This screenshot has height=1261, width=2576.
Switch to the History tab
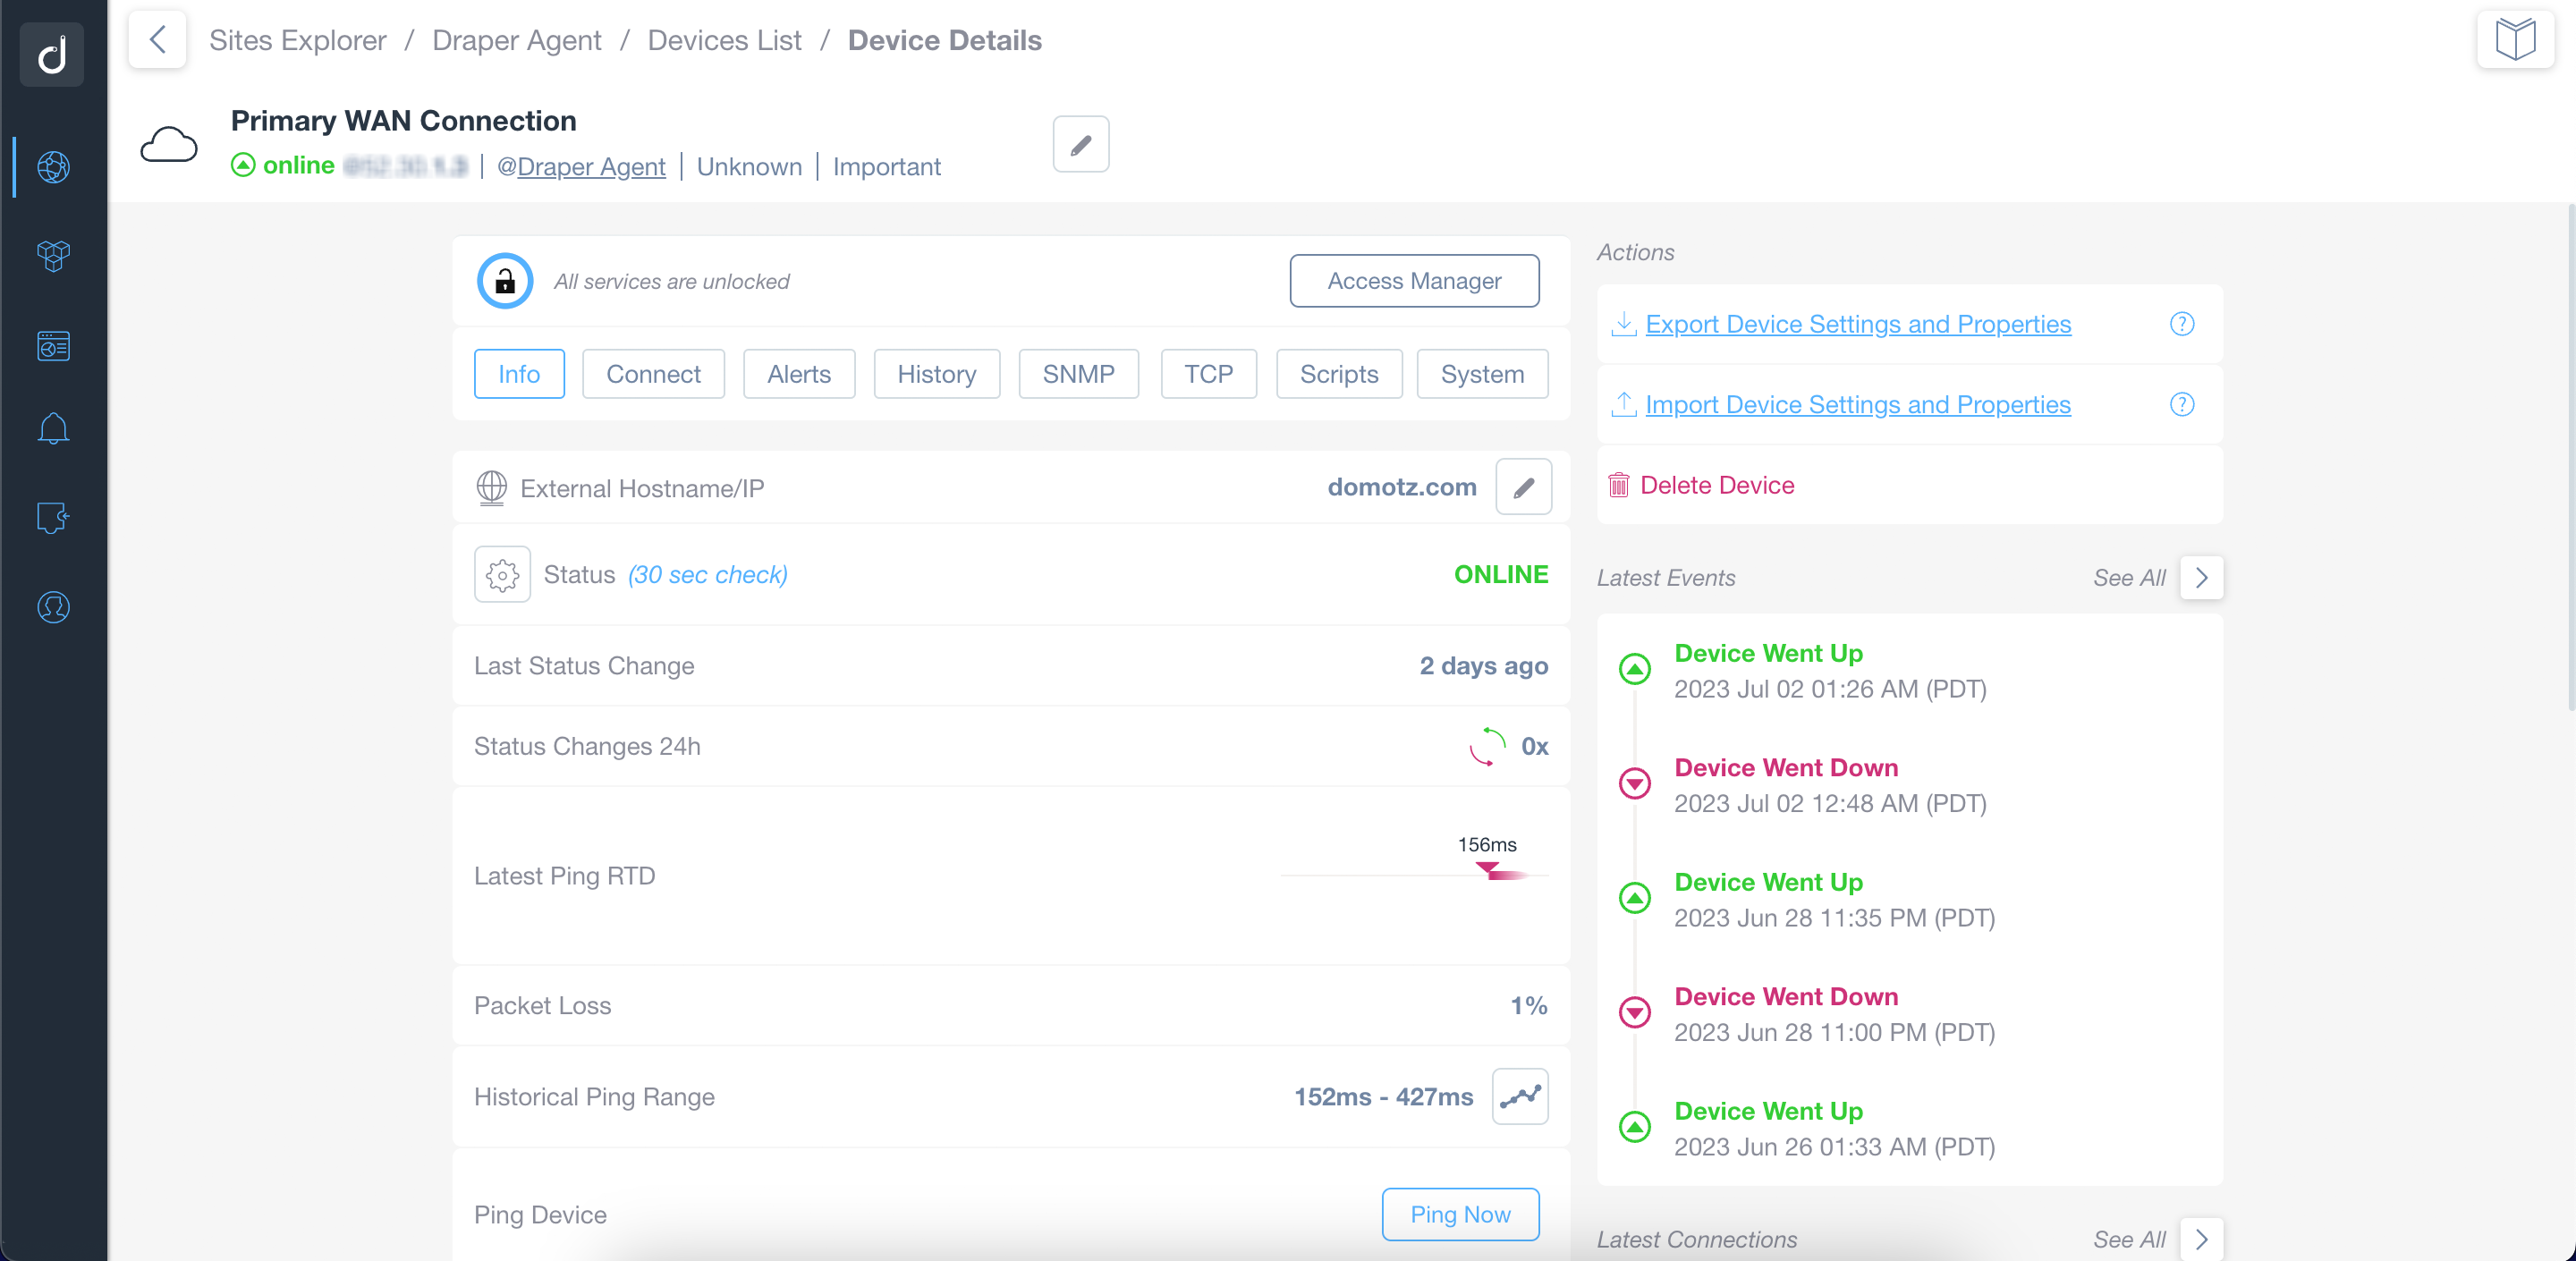click(936, 374)
